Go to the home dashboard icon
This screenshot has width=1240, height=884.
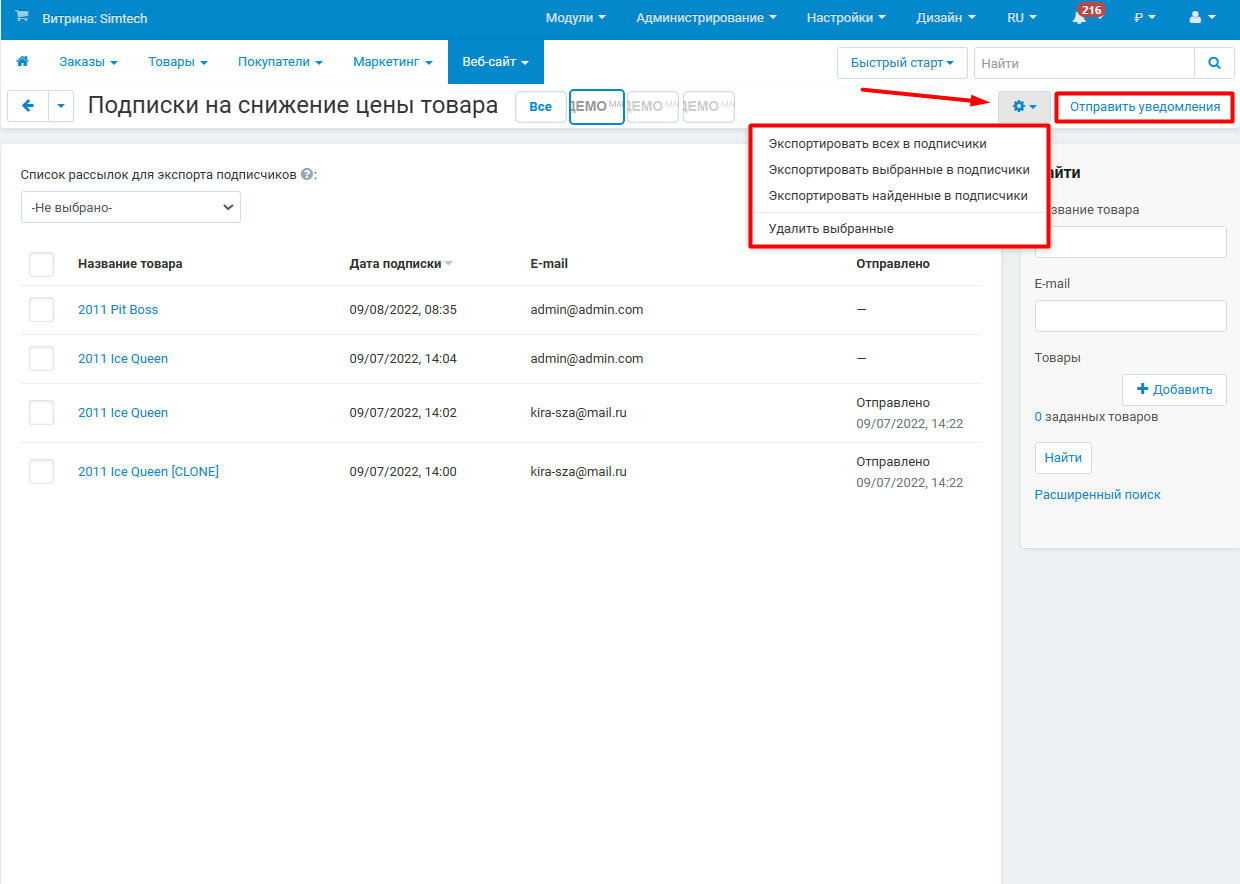pyautogui.click(x=22, y=62)
